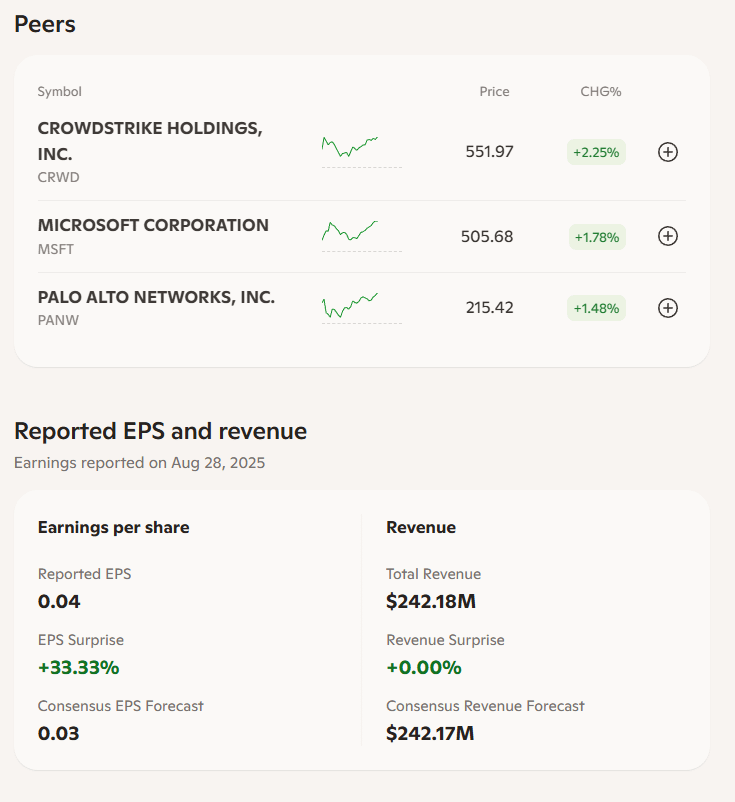Open MICROSOFT CORPORATION company name
The image size is (735, 802).
pyautogui.click(x=153, y=225)
